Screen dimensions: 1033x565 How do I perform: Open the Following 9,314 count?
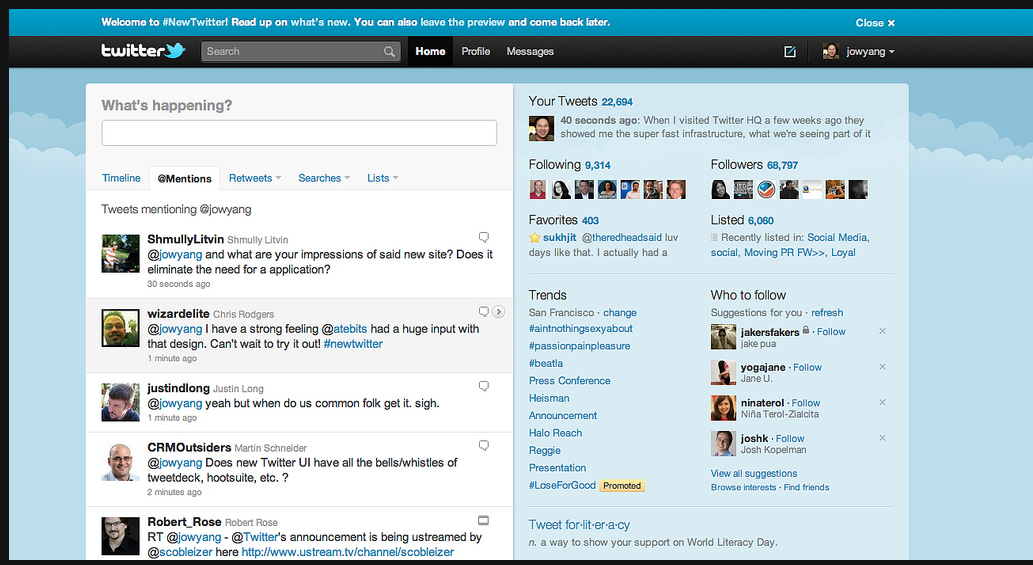click(x=598, y=165)
